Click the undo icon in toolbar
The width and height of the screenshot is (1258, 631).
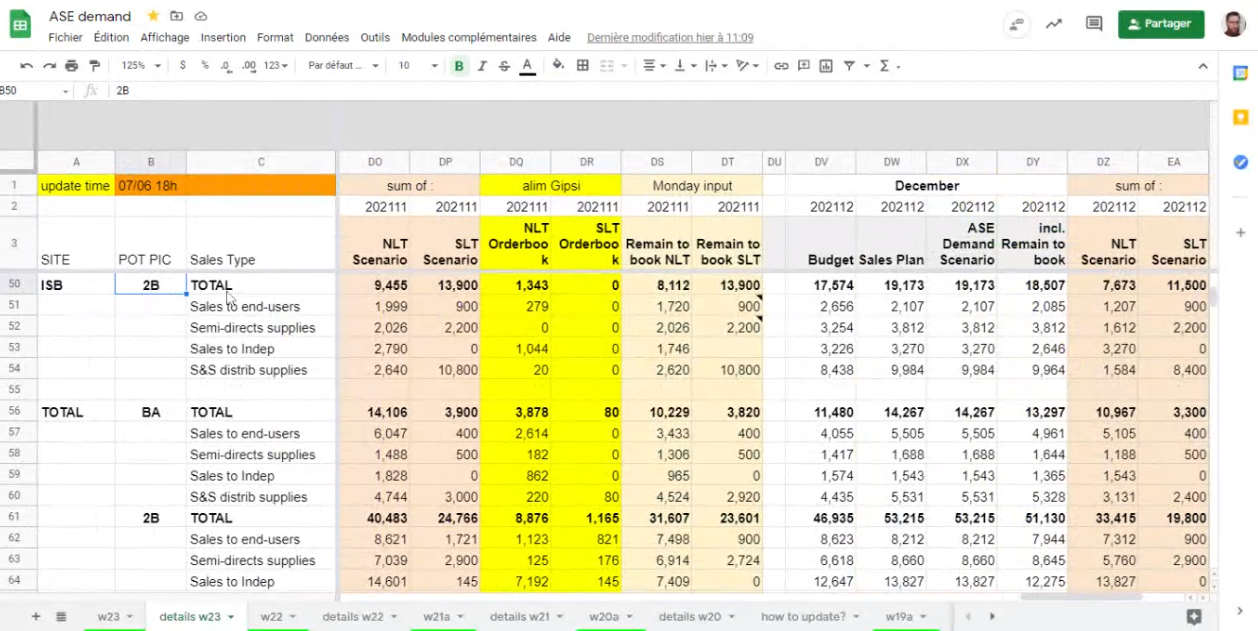pos(26,66)
